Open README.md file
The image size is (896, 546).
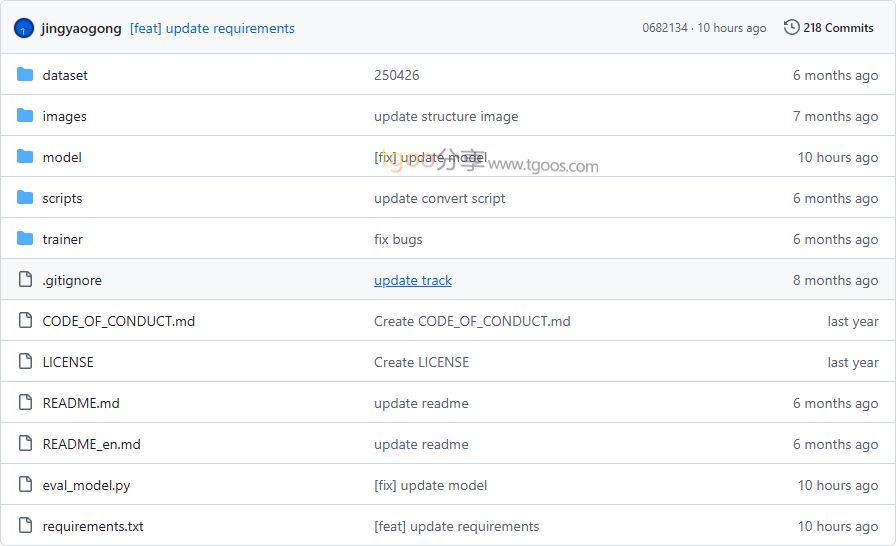(x=81, y=403)
